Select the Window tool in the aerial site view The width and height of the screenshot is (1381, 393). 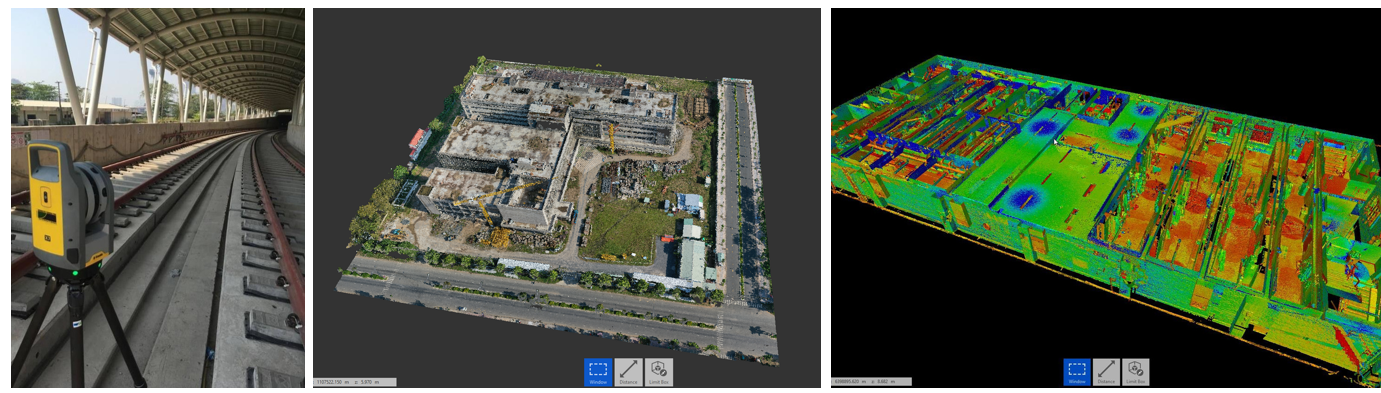coord(598,372)
